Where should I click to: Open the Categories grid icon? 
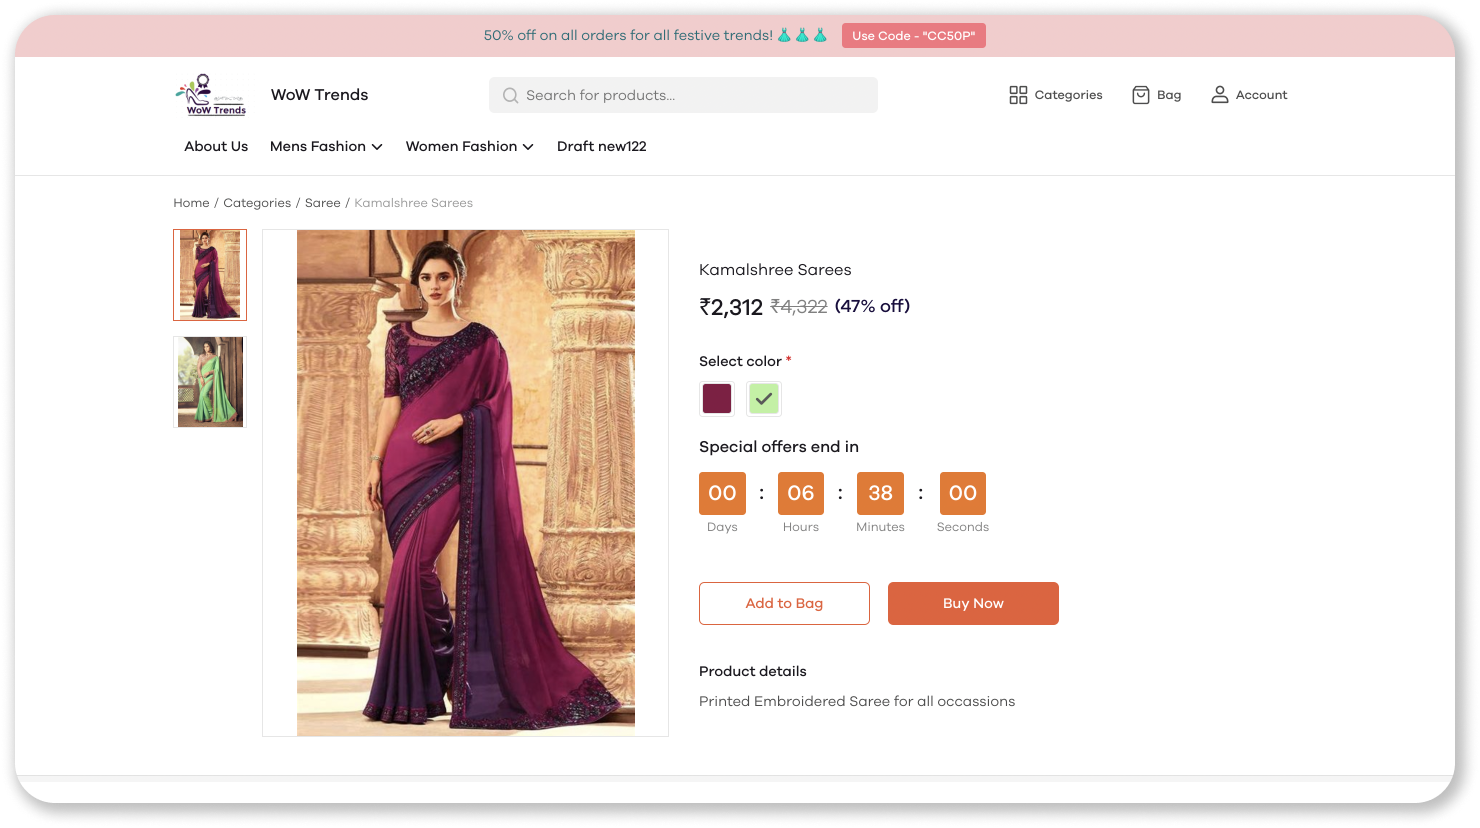[x=1018, y=94]
